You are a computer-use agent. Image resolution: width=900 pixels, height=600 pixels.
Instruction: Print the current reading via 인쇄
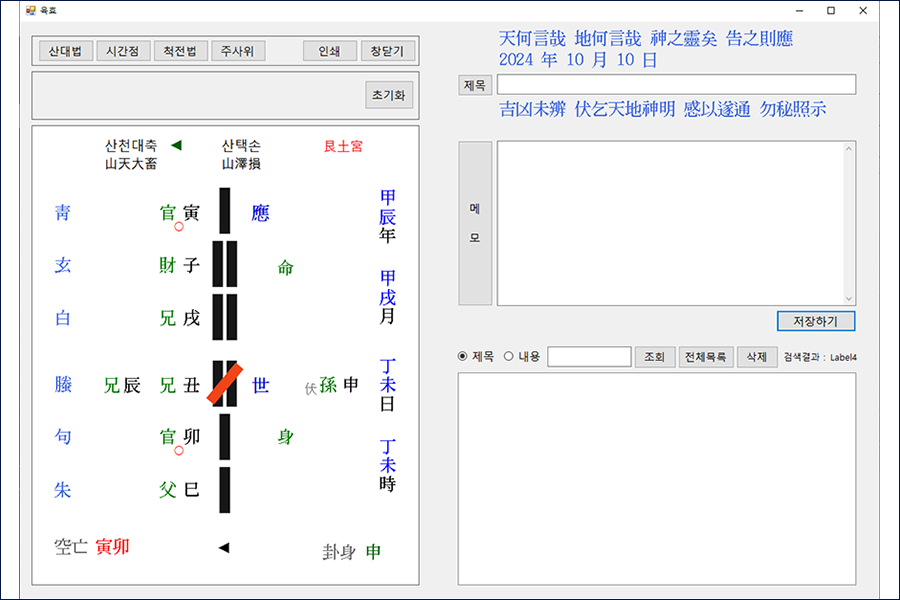click(329, 50)
